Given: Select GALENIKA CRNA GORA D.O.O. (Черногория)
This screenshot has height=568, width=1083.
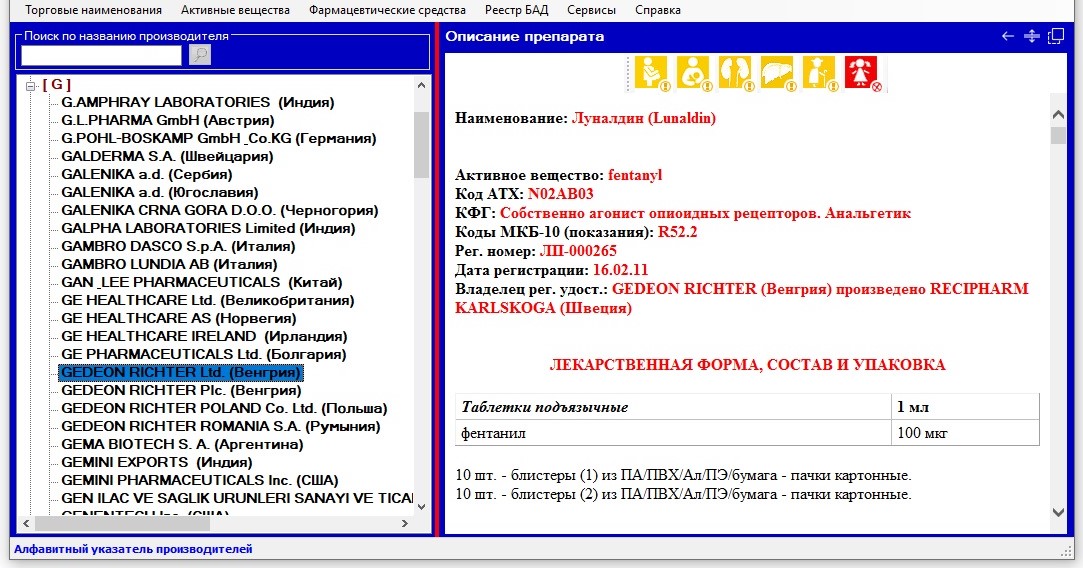Looking at the screenshot, I should pos(220,210).
